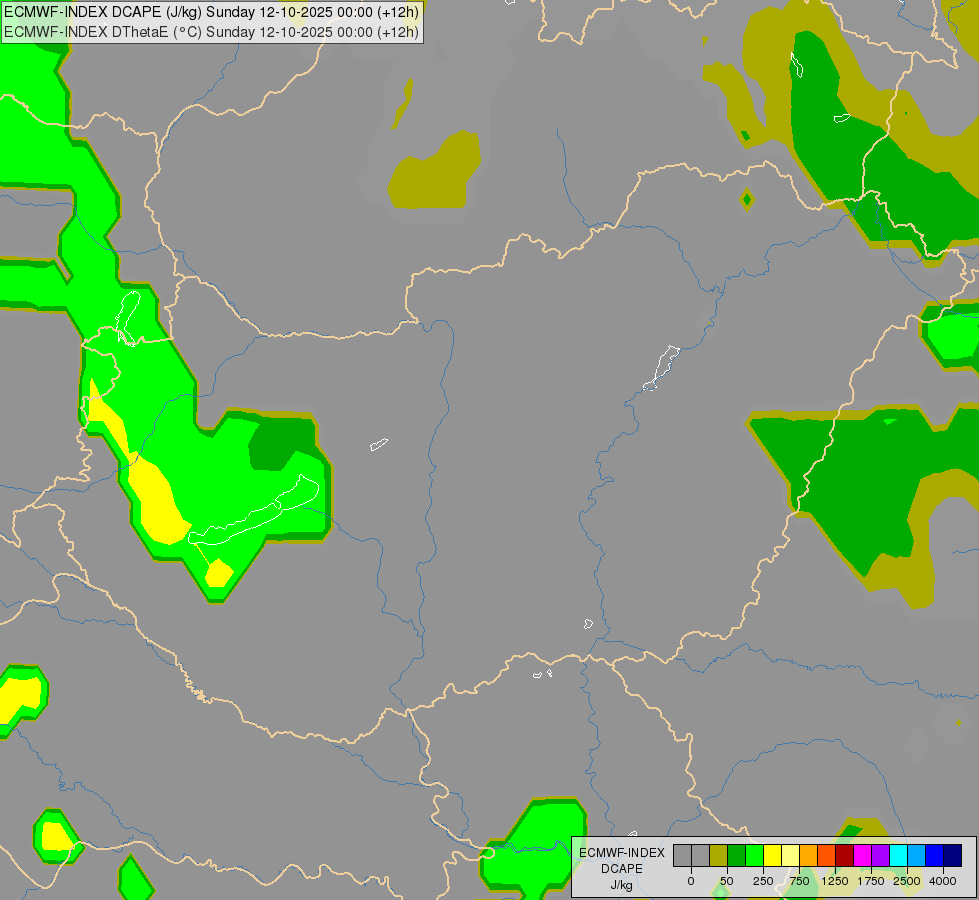
Task: Choose the light blue legend swatch
Action: tap(917, 856)
